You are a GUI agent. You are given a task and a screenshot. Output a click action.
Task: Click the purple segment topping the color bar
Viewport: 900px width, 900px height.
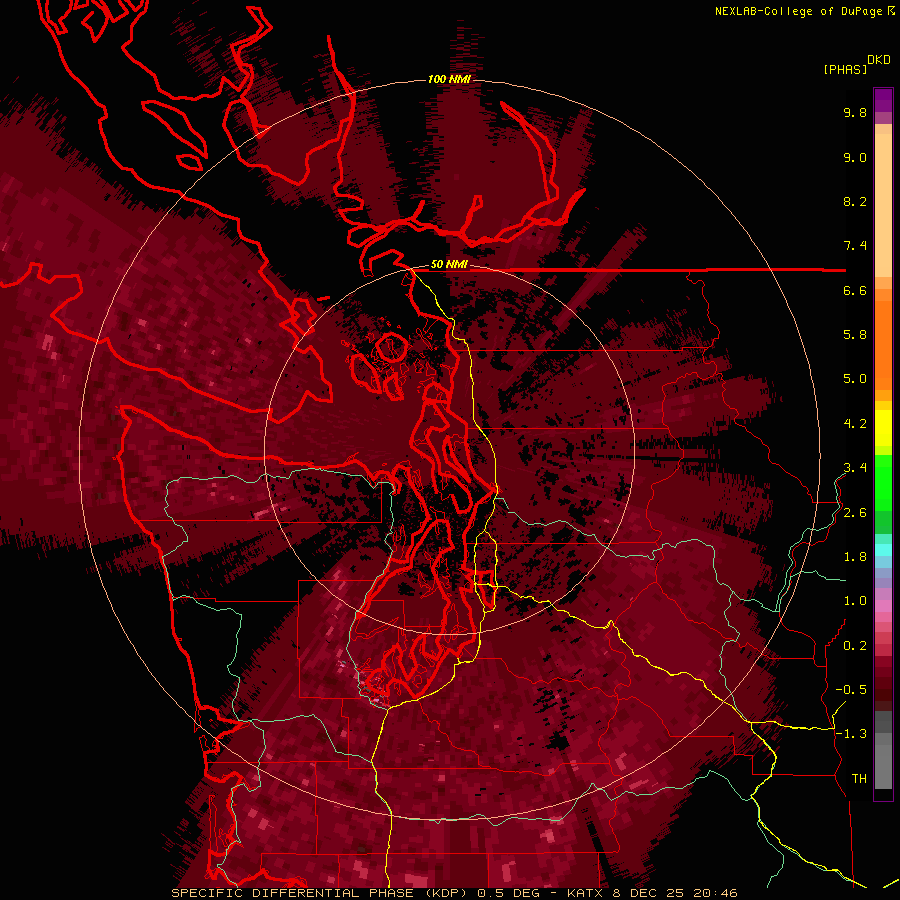[883, 100]
